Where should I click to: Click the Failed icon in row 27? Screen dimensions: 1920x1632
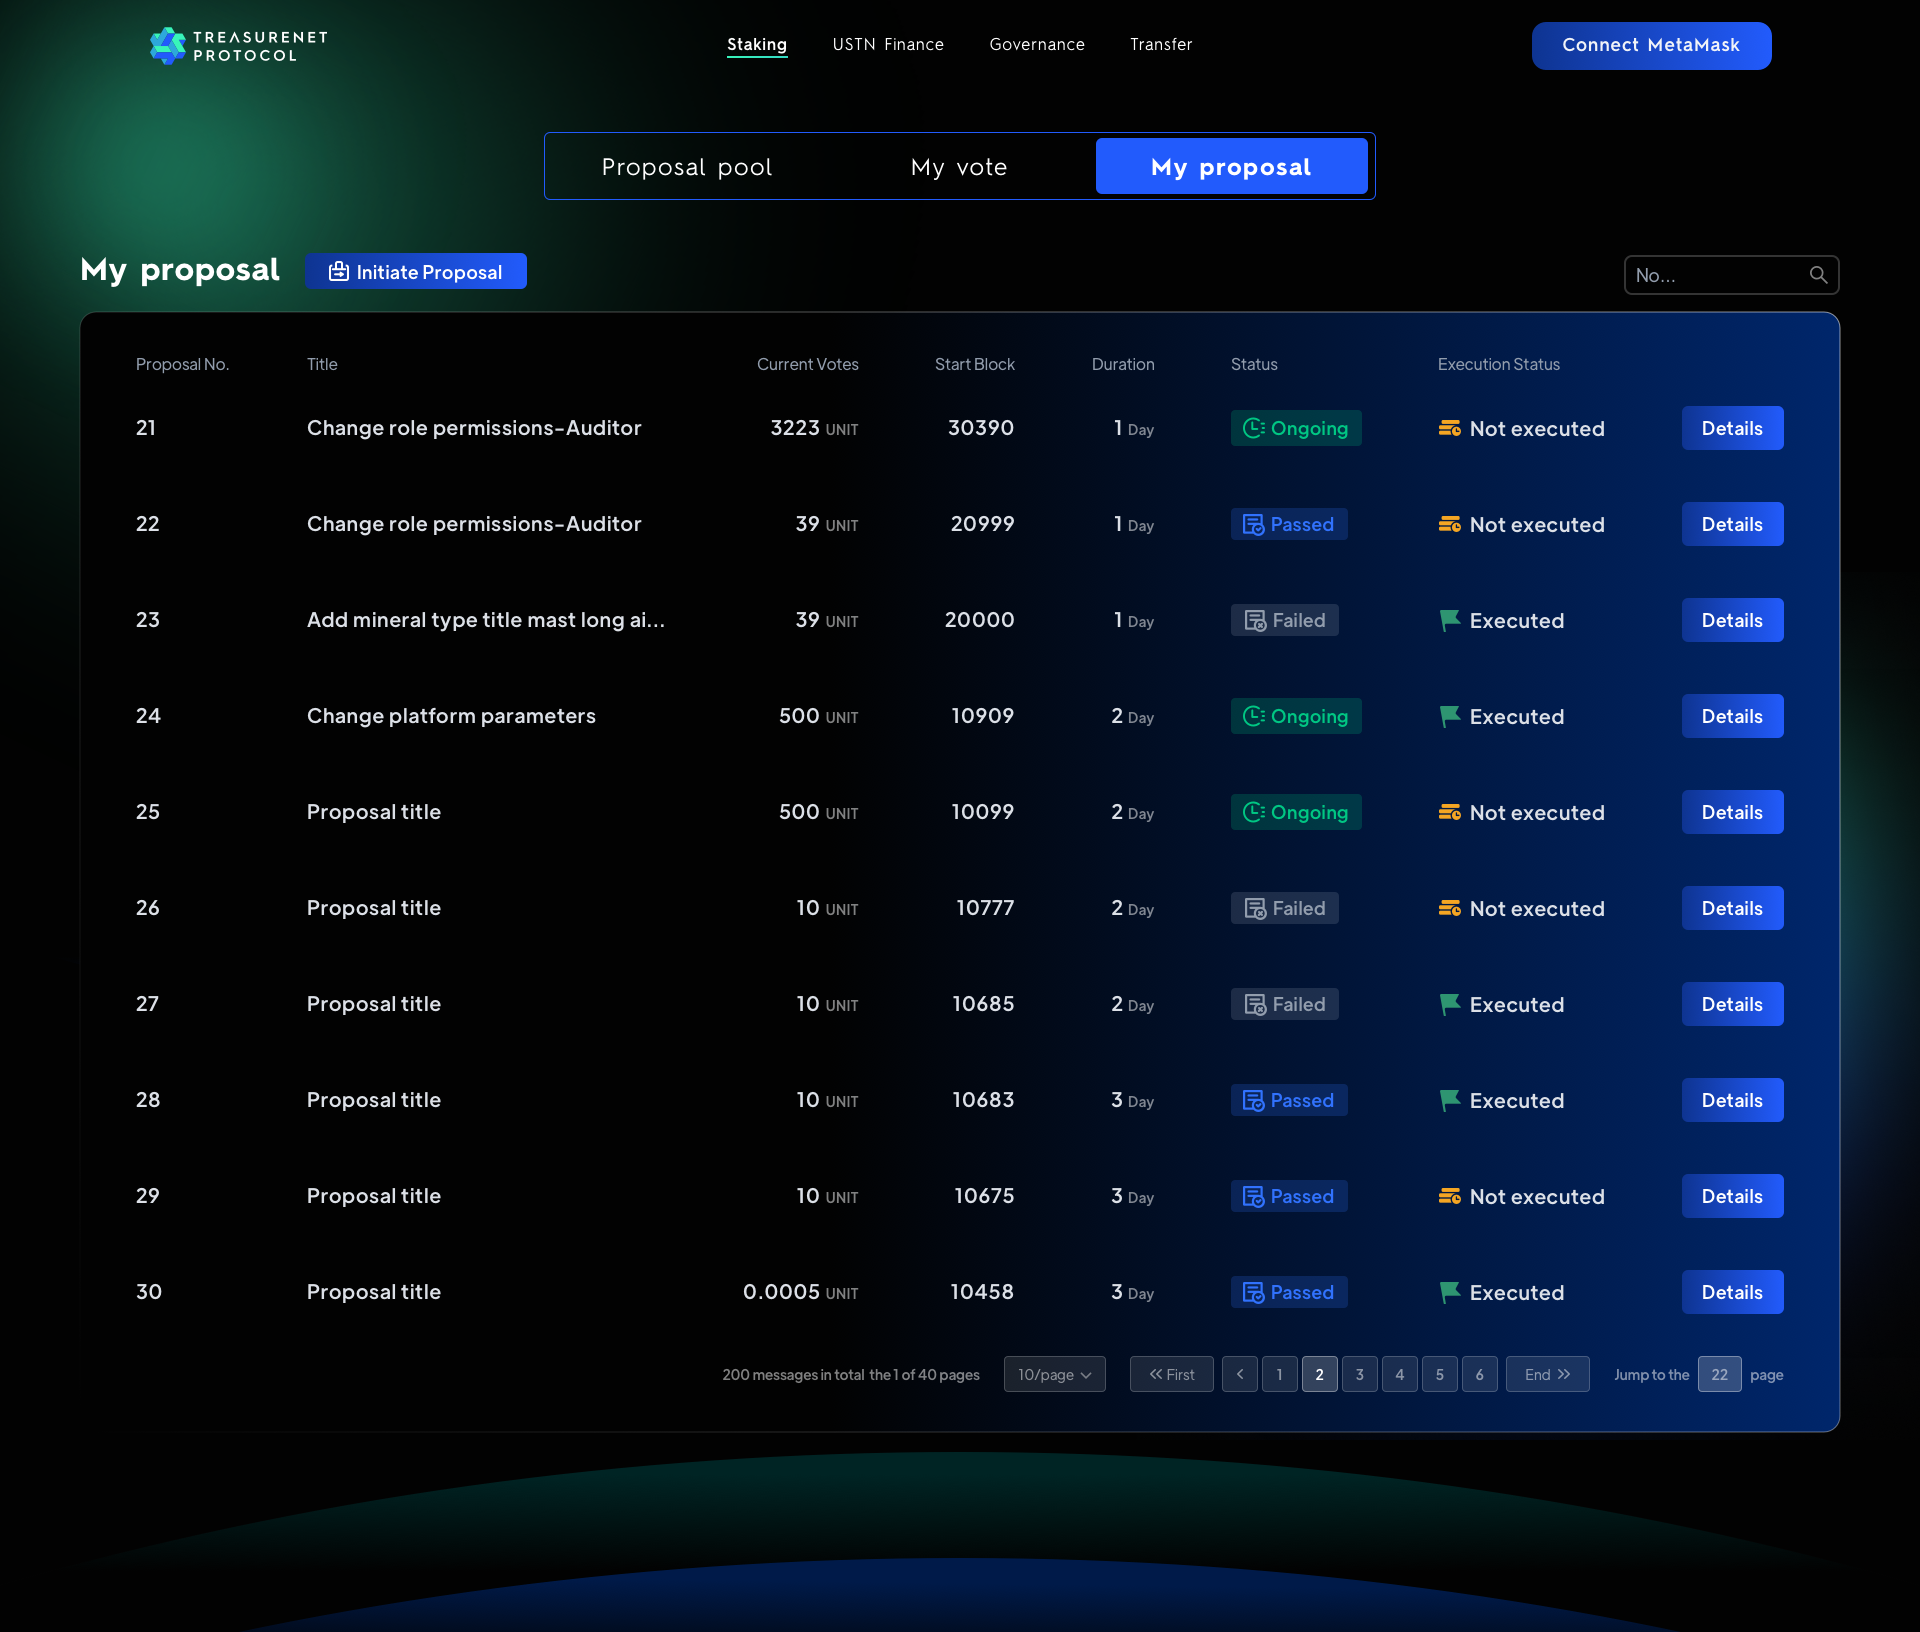pos(1255,1004)
